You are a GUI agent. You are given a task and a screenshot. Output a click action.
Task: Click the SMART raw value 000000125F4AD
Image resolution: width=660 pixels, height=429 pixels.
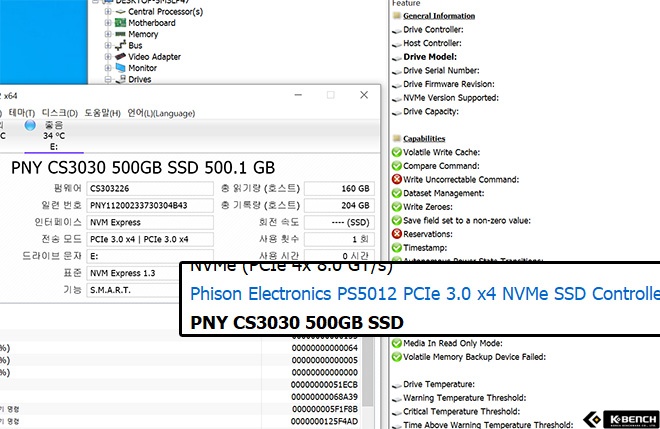point(324,421)
